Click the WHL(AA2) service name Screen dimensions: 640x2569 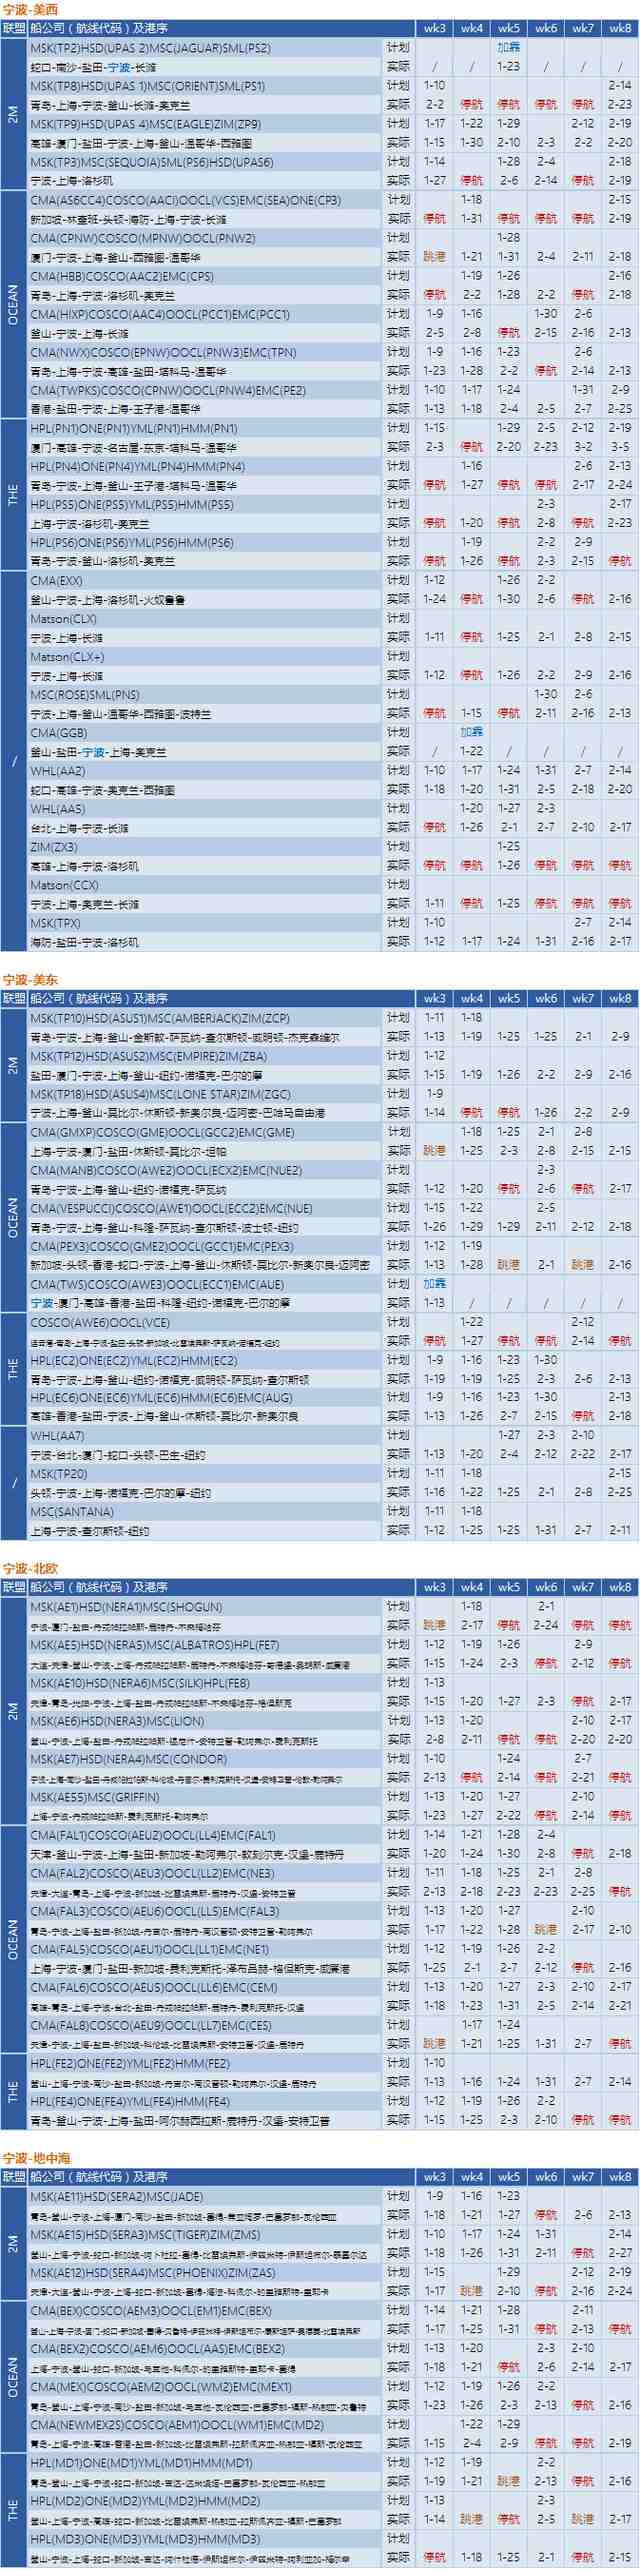pyautogui.click(x=58, y=771)
